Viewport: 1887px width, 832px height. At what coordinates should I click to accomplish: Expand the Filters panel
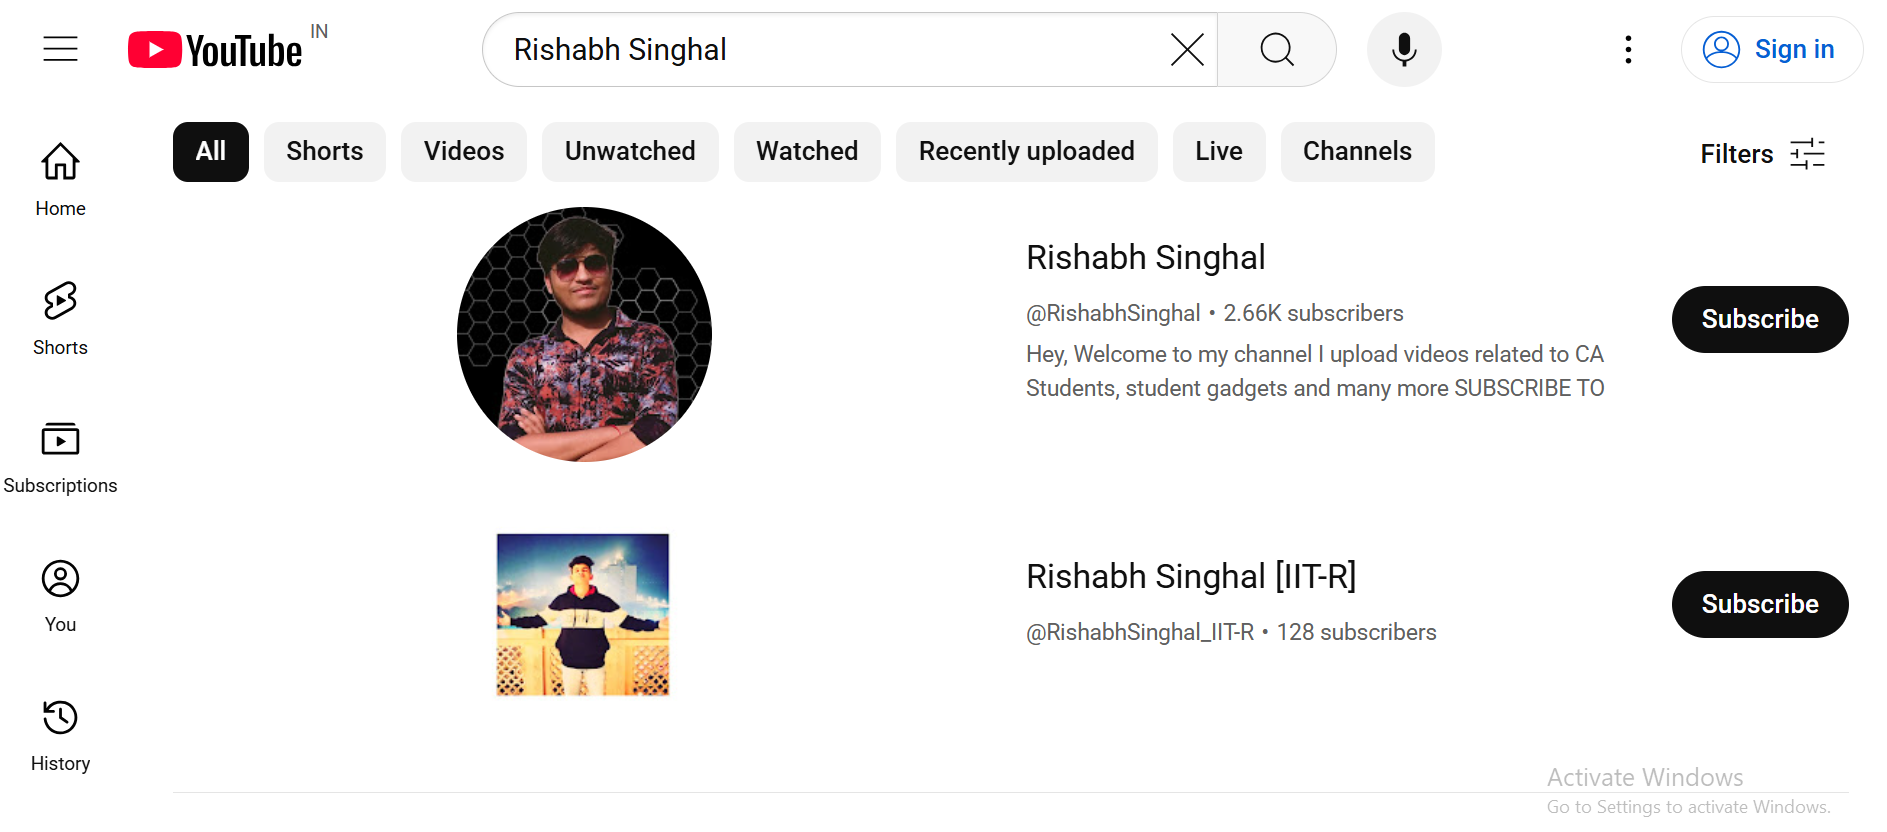[1762, 153]
